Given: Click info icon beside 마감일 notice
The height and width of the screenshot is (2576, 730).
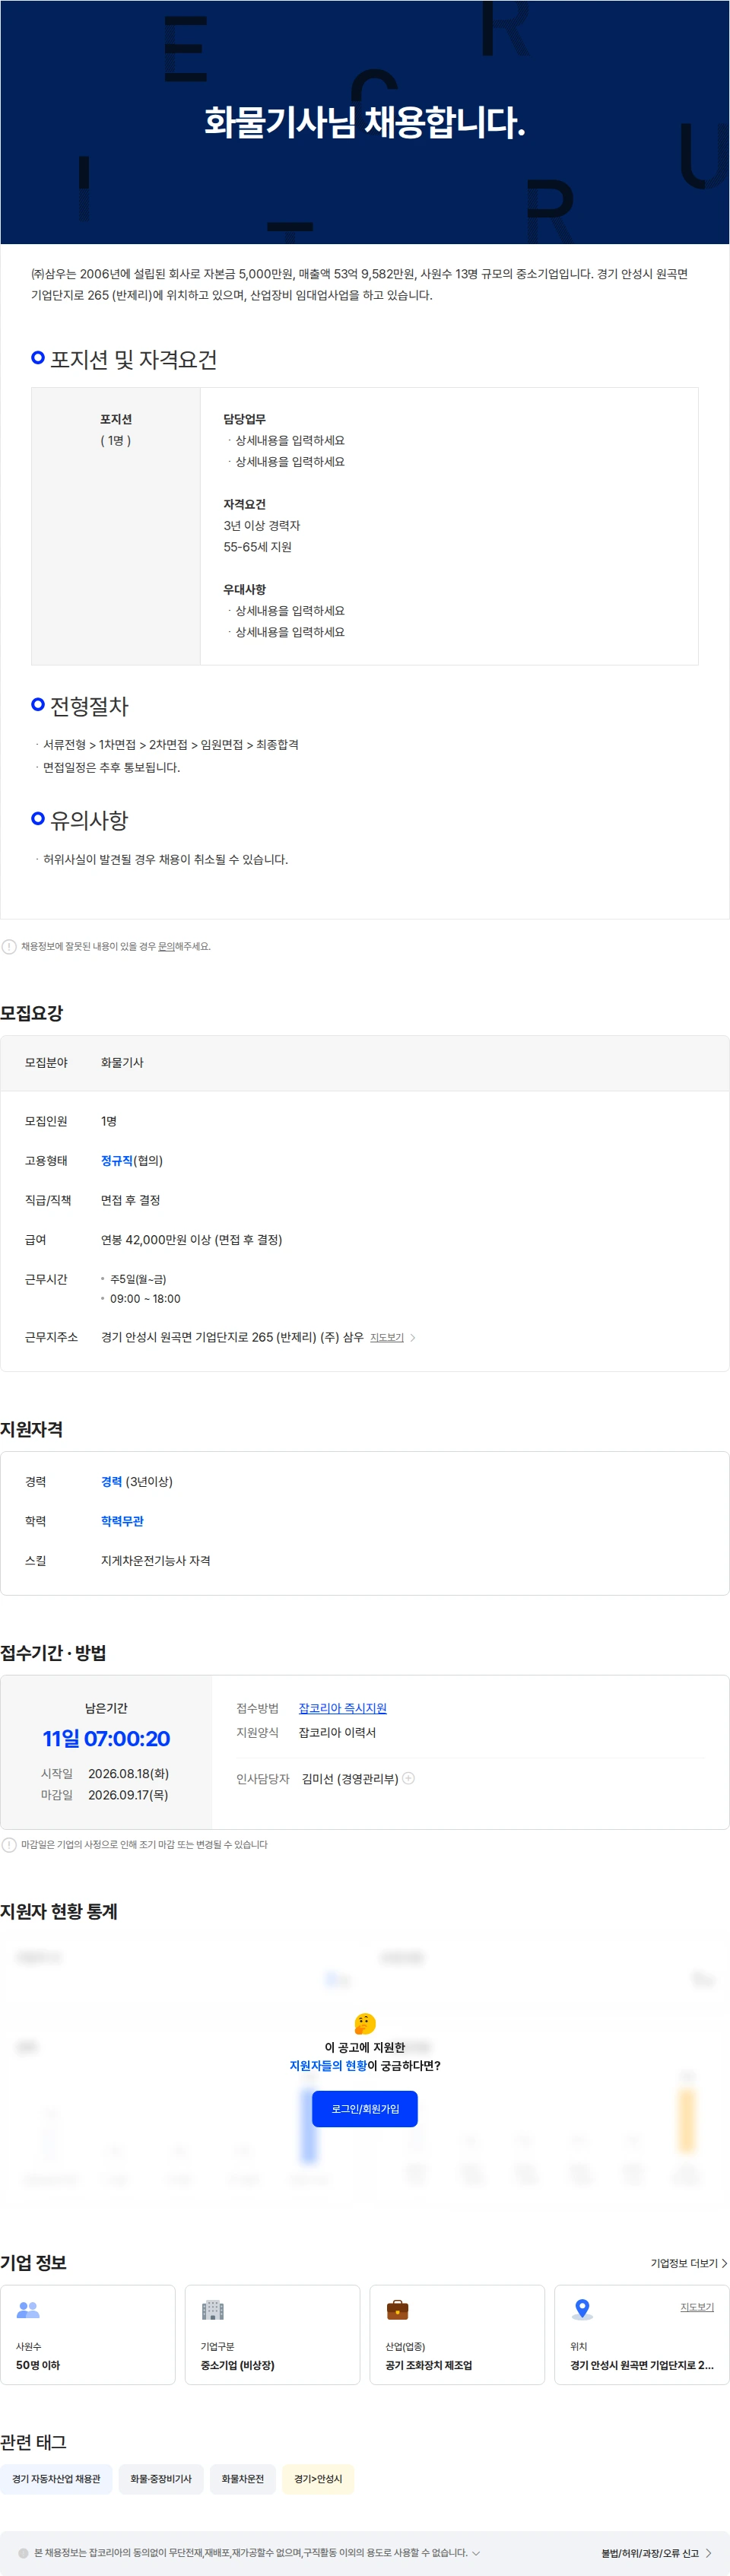Looking at the screenshot, I should point(9,1844).
